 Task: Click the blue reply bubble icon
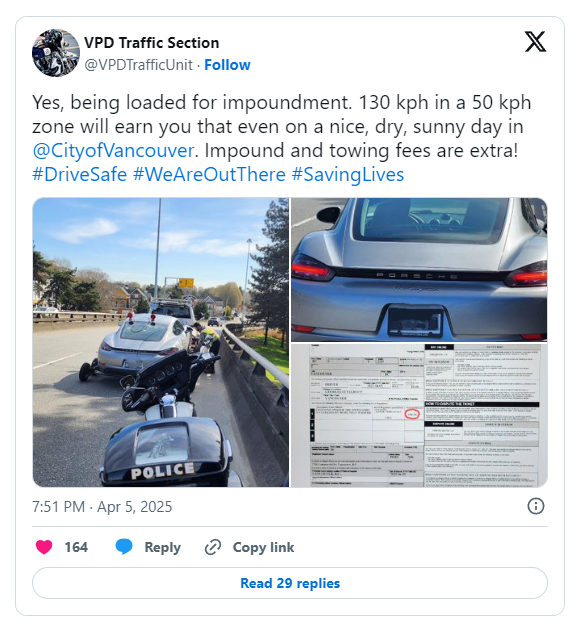click(x=124, y=547)
